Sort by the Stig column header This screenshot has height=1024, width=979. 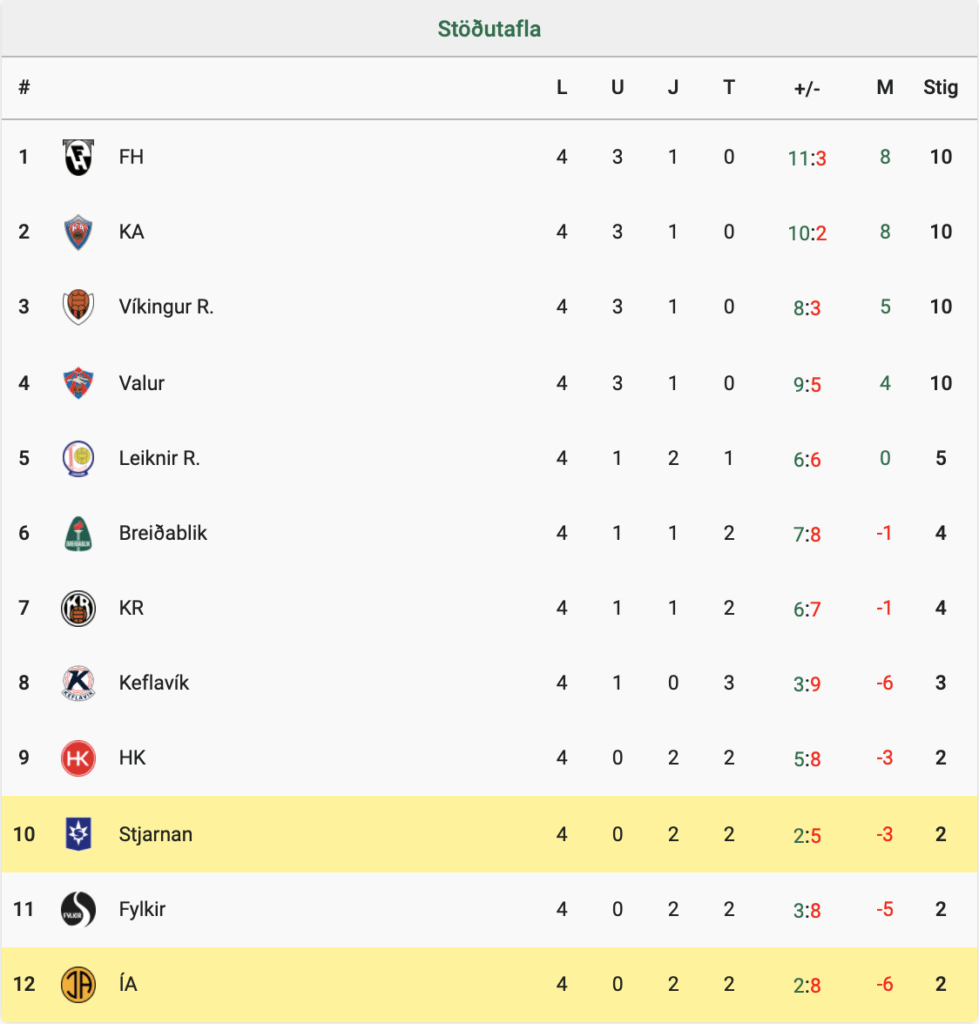tap(940, 87)
